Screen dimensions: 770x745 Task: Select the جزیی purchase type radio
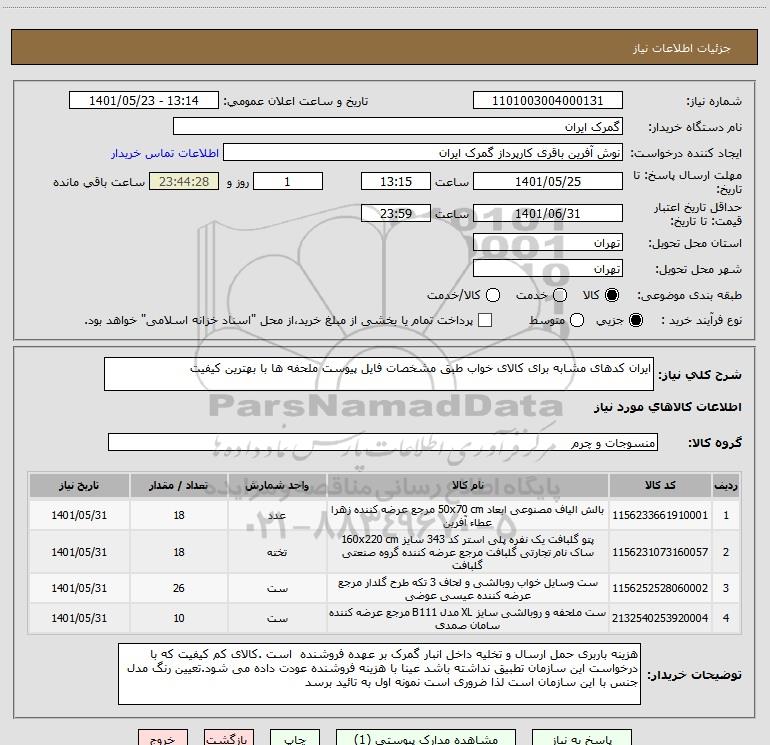pyautogui.click(x=635, y=320)
